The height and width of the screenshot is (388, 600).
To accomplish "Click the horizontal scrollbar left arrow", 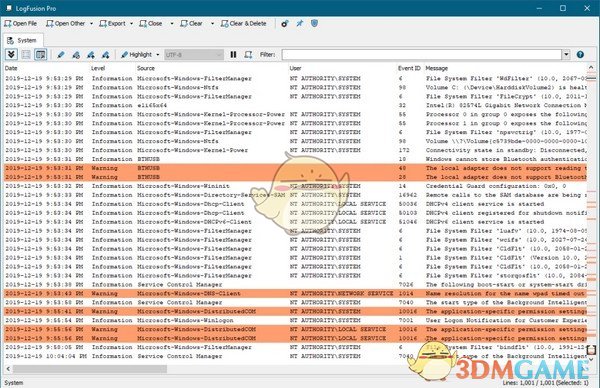I will pyautogui.click(x=8, y=369).
